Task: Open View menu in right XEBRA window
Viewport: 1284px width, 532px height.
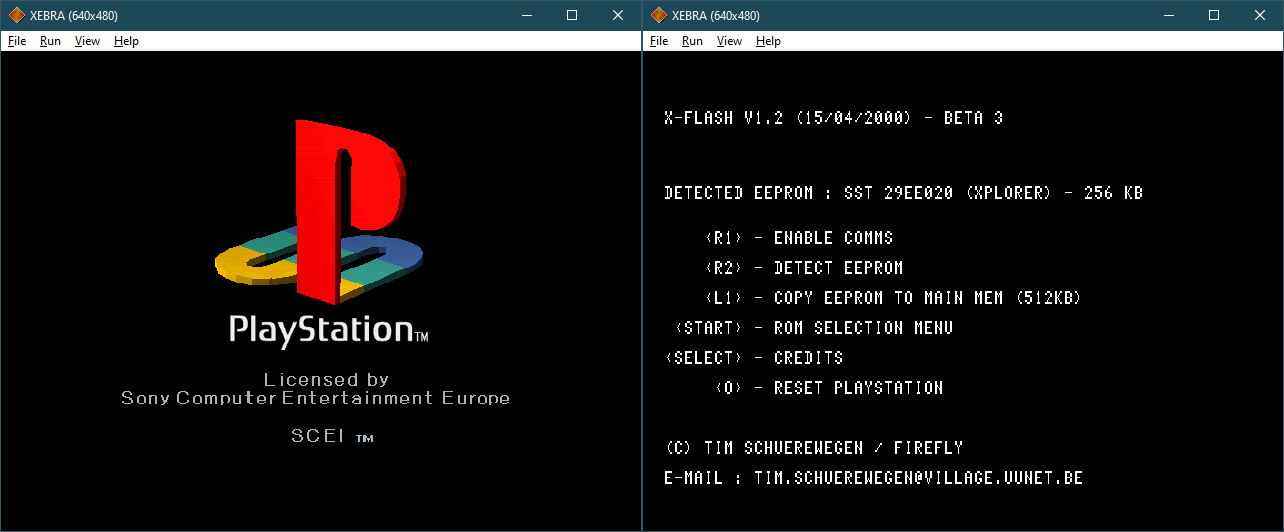Action: coord(729,41)
